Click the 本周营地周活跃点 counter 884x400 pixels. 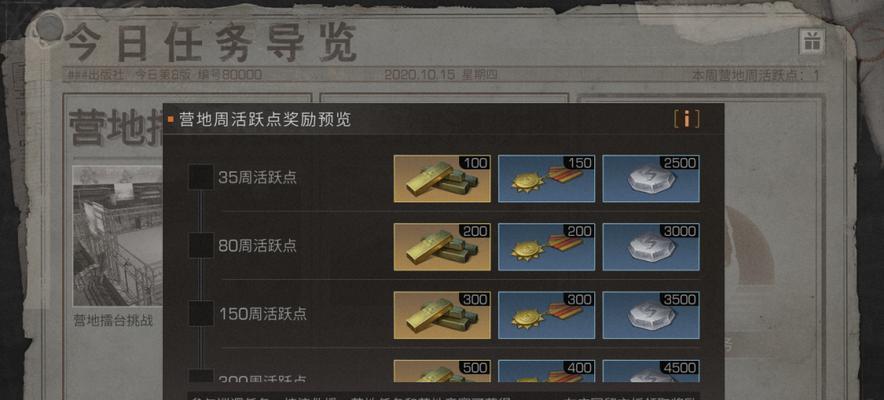[755, 75]
